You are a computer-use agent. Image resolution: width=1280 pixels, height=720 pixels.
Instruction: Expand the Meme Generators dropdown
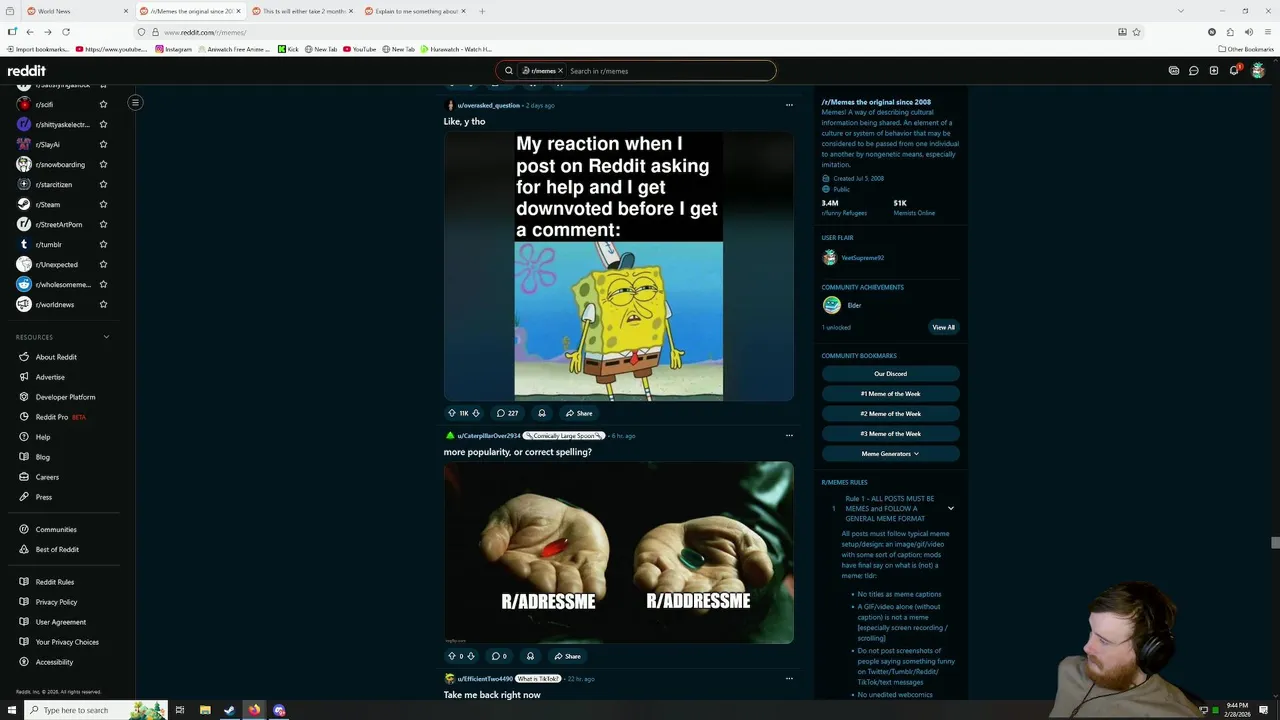(x=890, y=453)
